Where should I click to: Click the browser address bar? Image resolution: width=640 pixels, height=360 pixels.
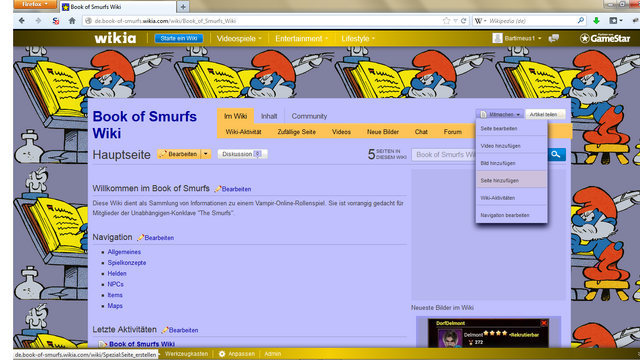point(261,21)
